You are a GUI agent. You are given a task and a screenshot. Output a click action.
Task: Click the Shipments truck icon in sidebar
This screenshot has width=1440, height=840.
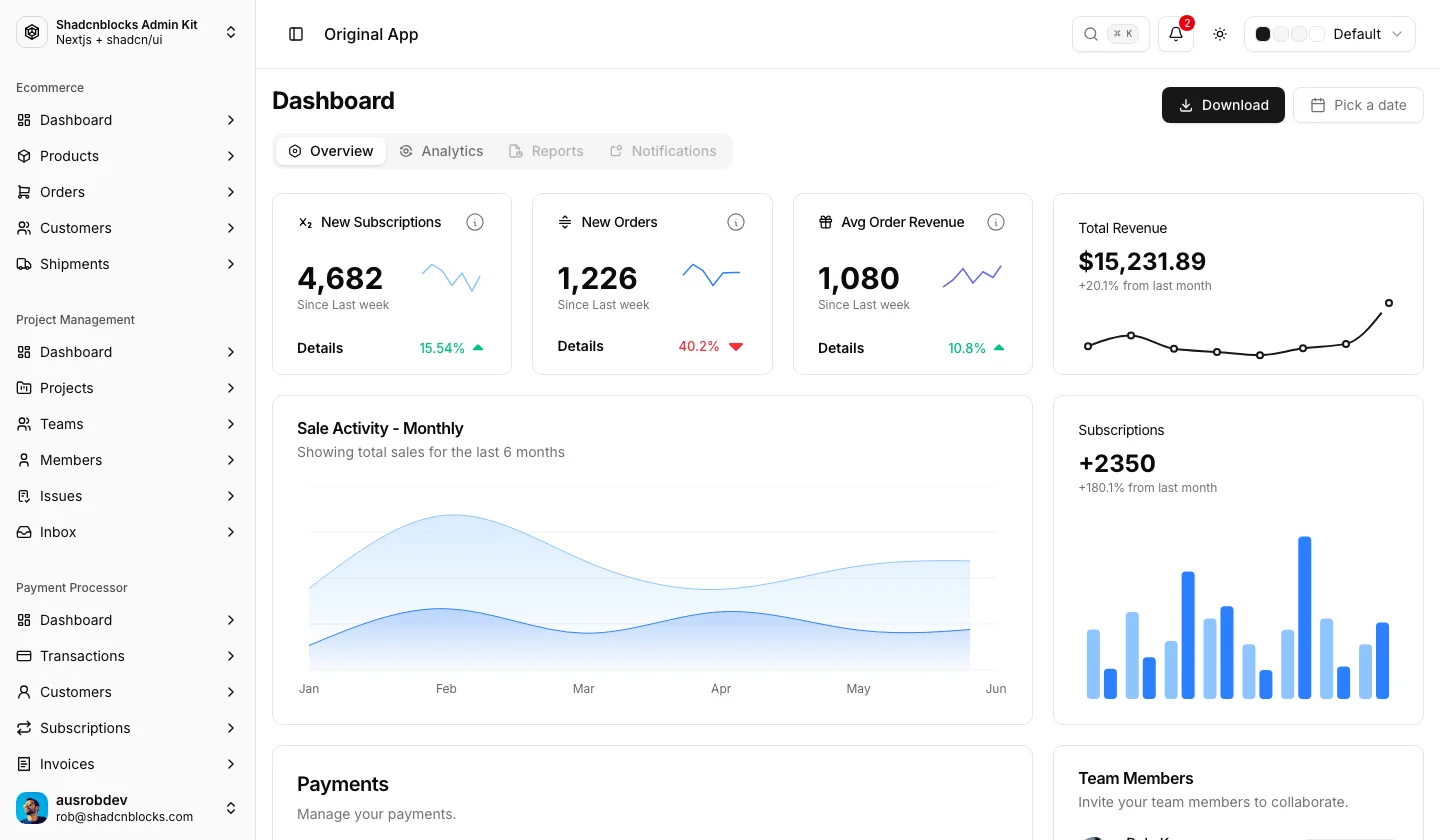[x=24, y=264]
